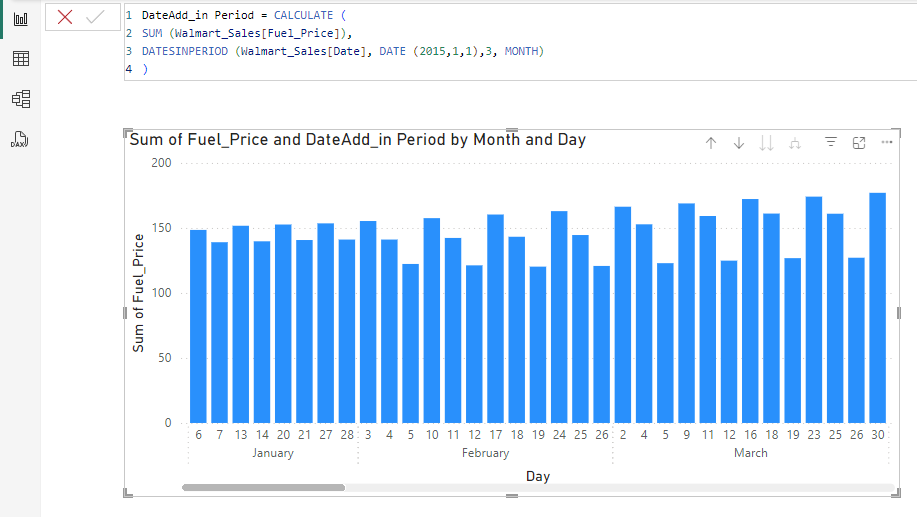The width and height of the screenshot is (917, 517).
Task: Select the chart title text
Action: pyautogui.click(x=357, y=140)
